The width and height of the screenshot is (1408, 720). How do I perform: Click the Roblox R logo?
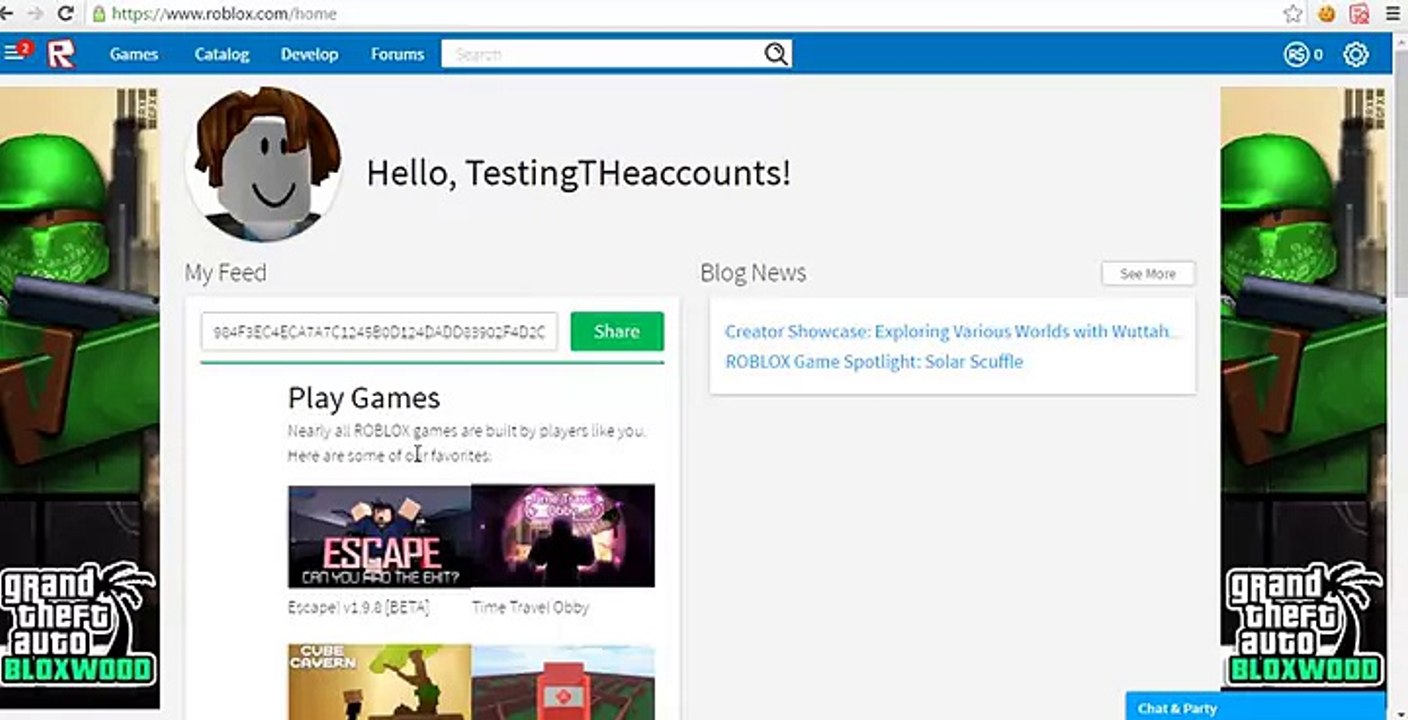pyautogui.click(x=61, y=54)
